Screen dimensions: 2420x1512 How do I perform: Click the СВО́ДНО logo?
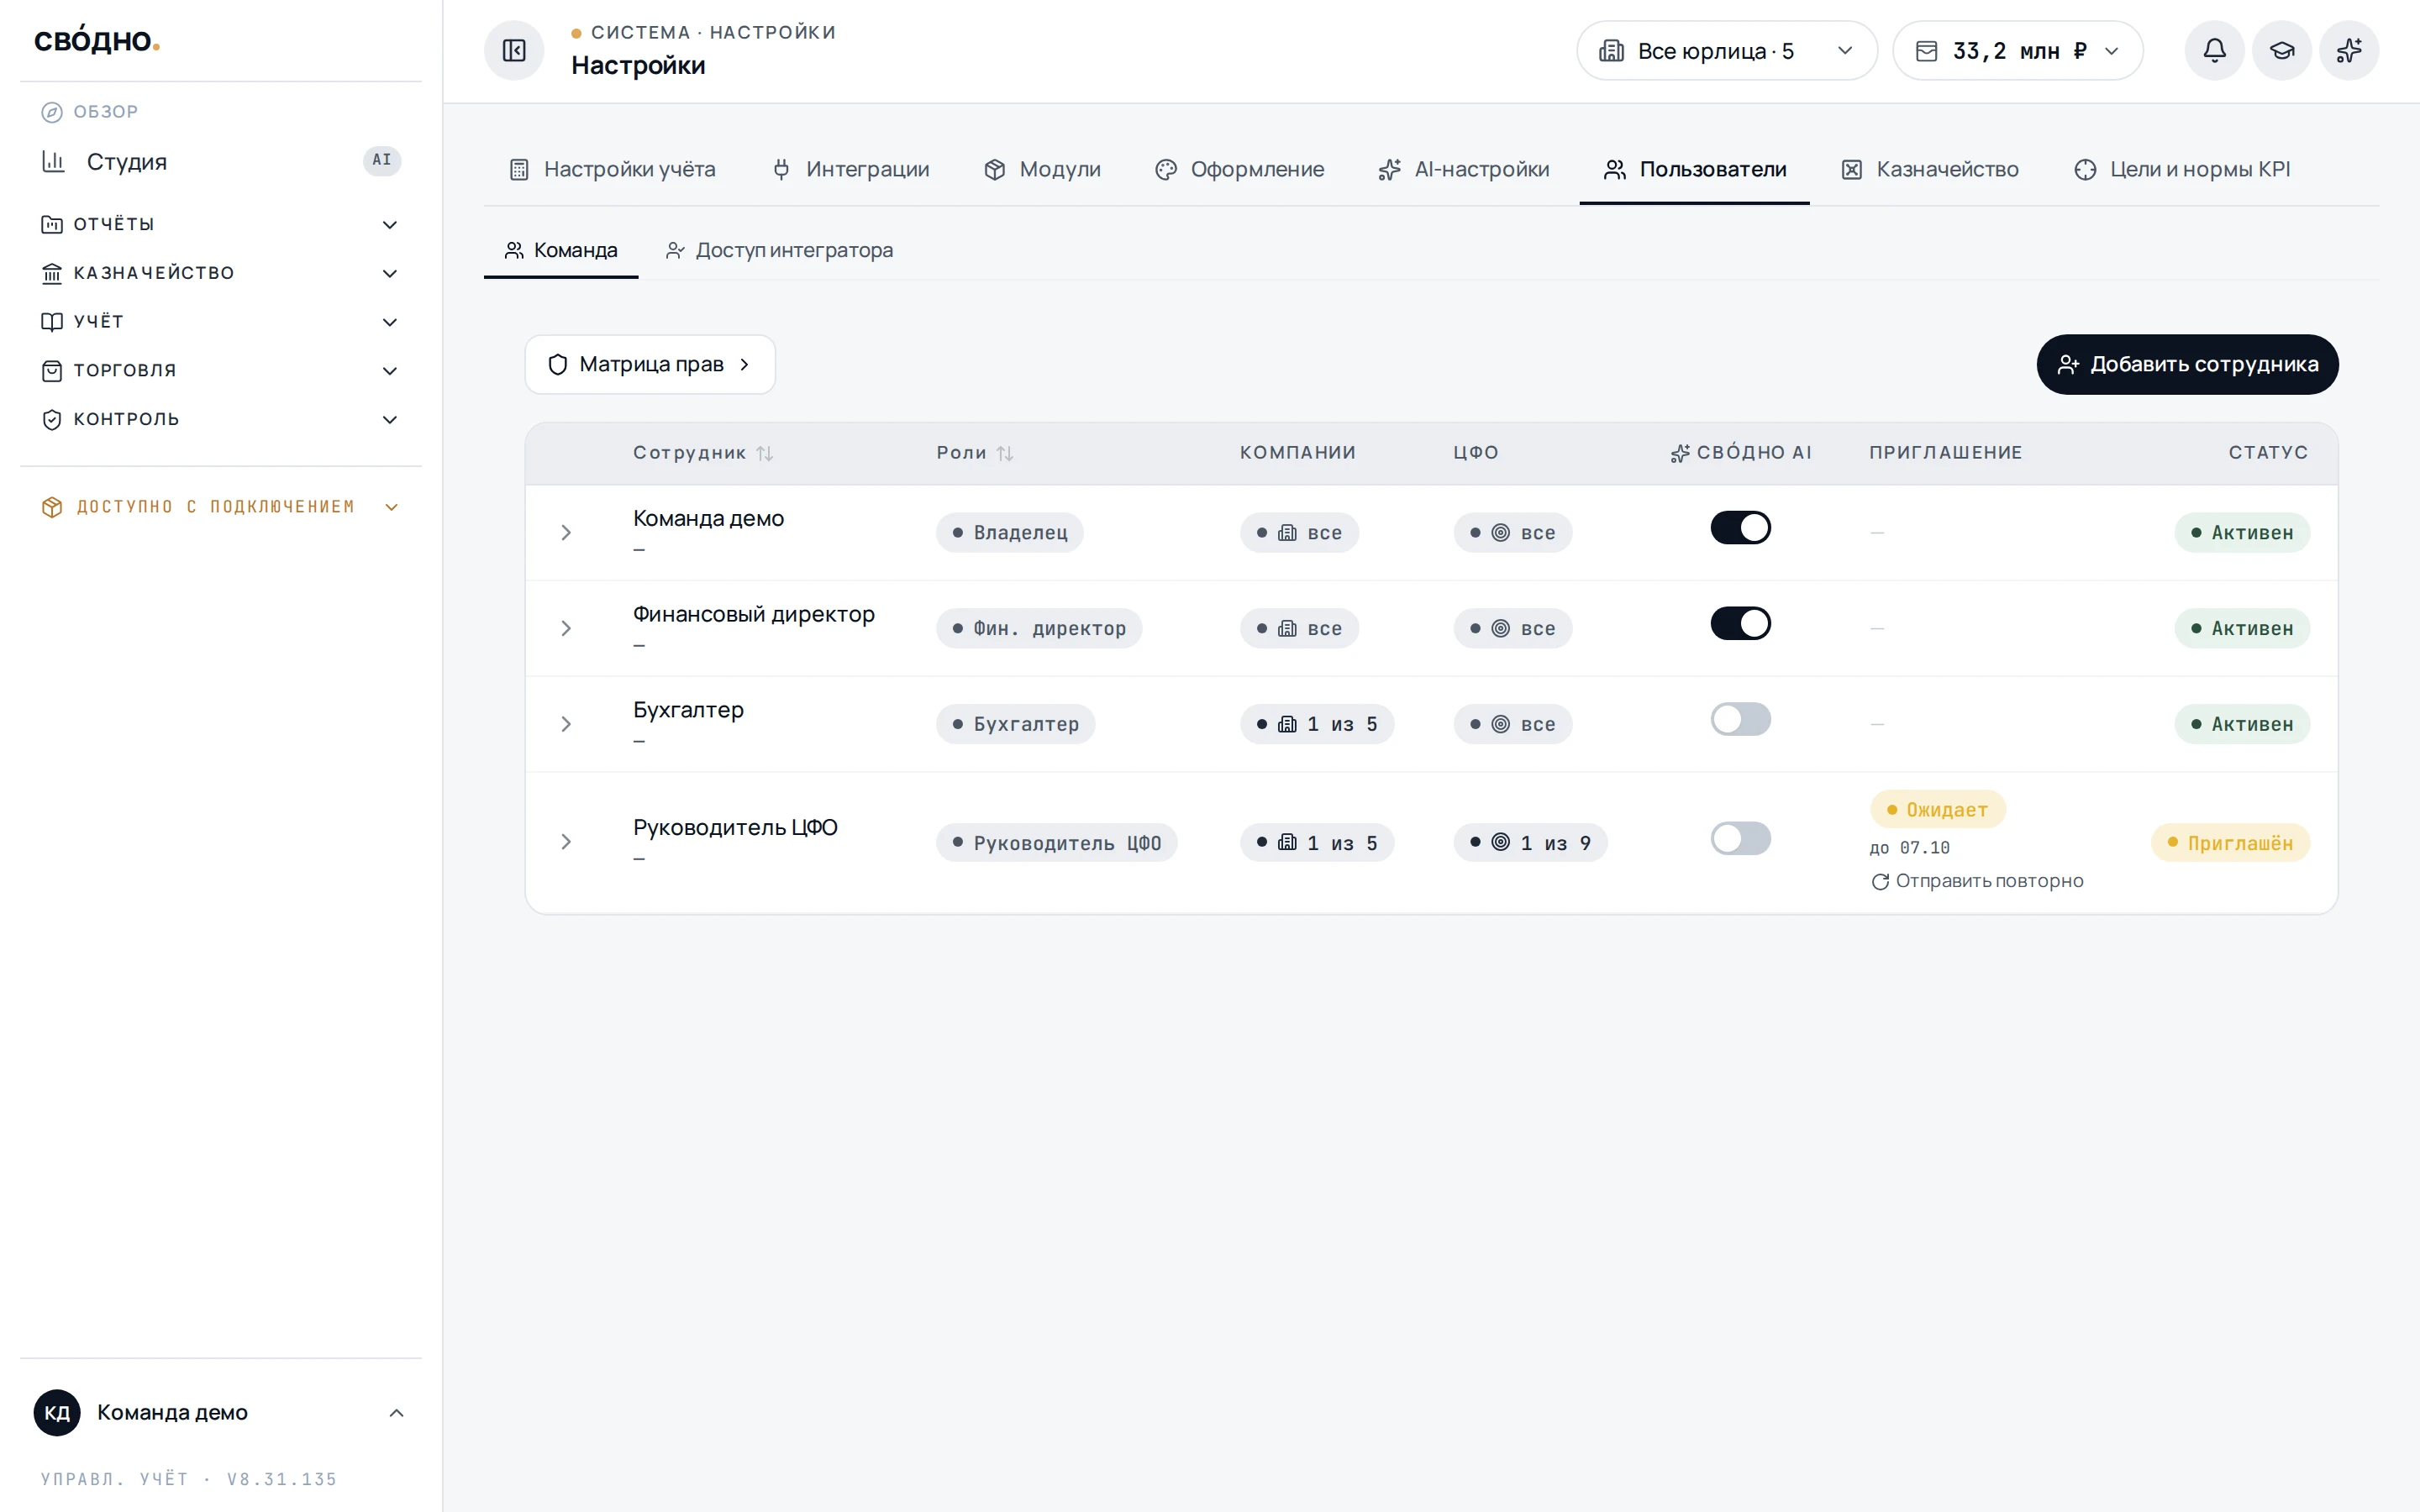click(97, 40)
